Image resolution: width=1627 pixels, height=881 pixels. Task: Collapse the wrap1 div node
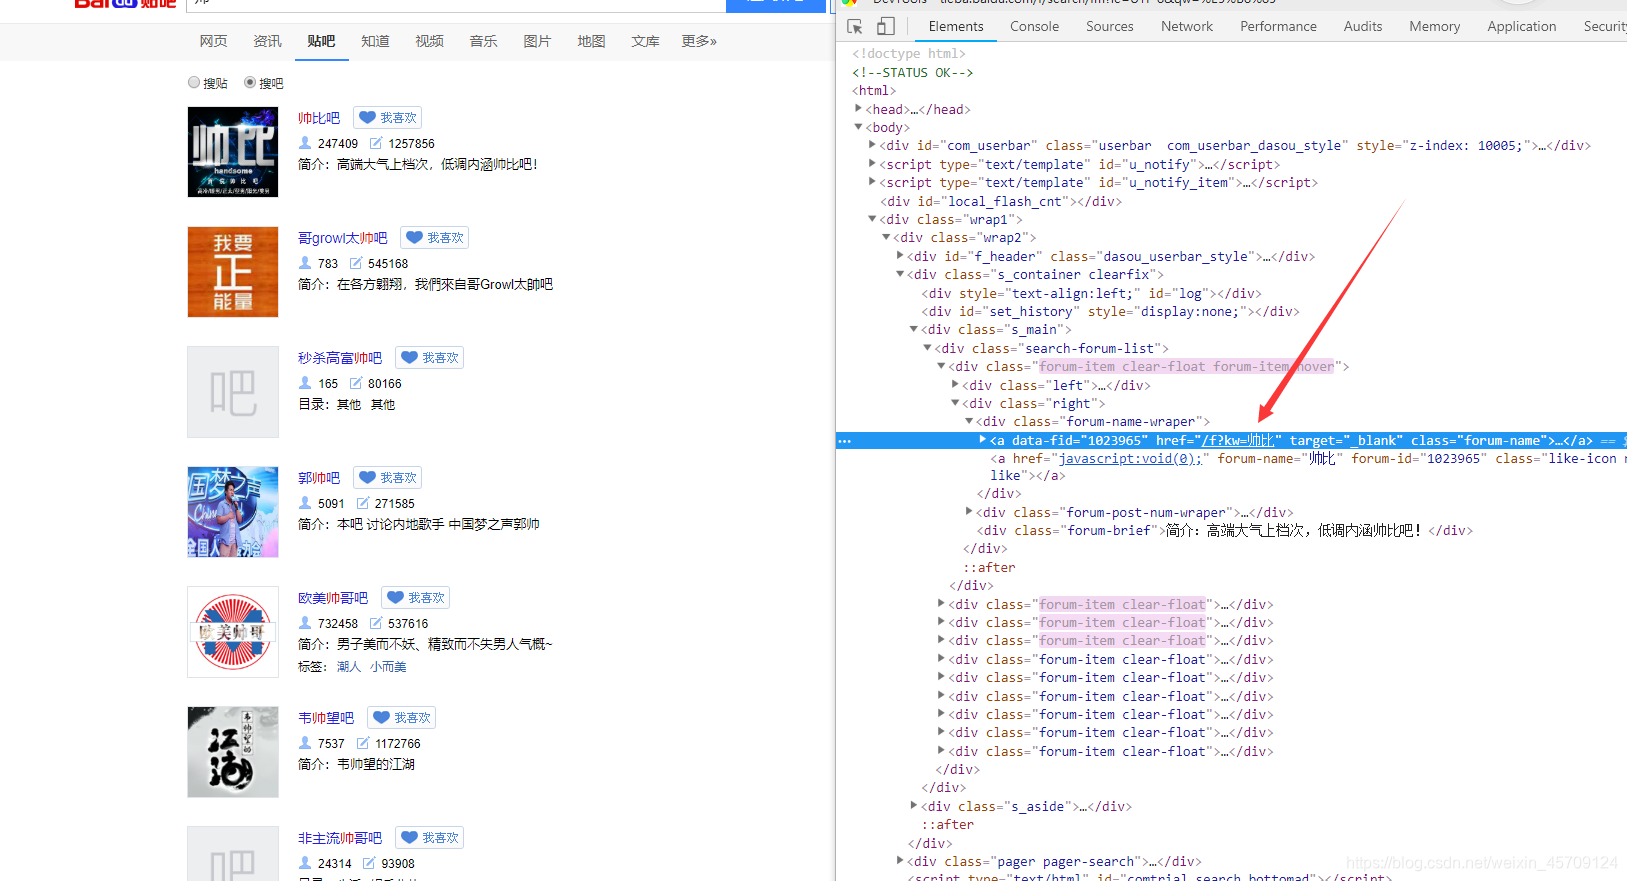tap(872, 219)
